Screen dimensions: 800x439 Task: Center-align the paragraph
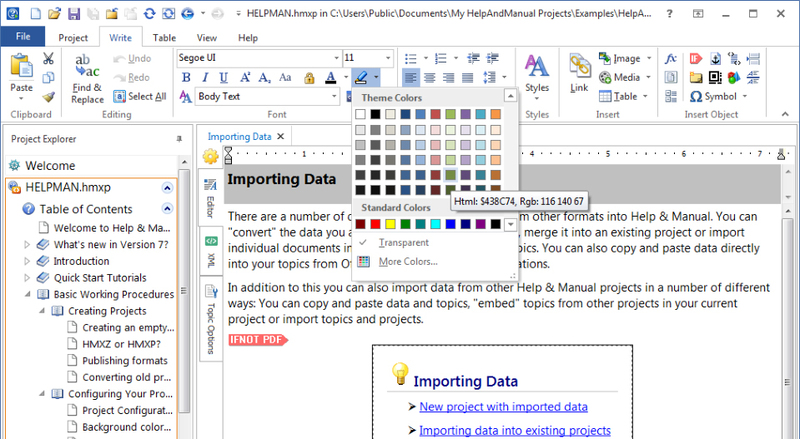click(430, 78)
